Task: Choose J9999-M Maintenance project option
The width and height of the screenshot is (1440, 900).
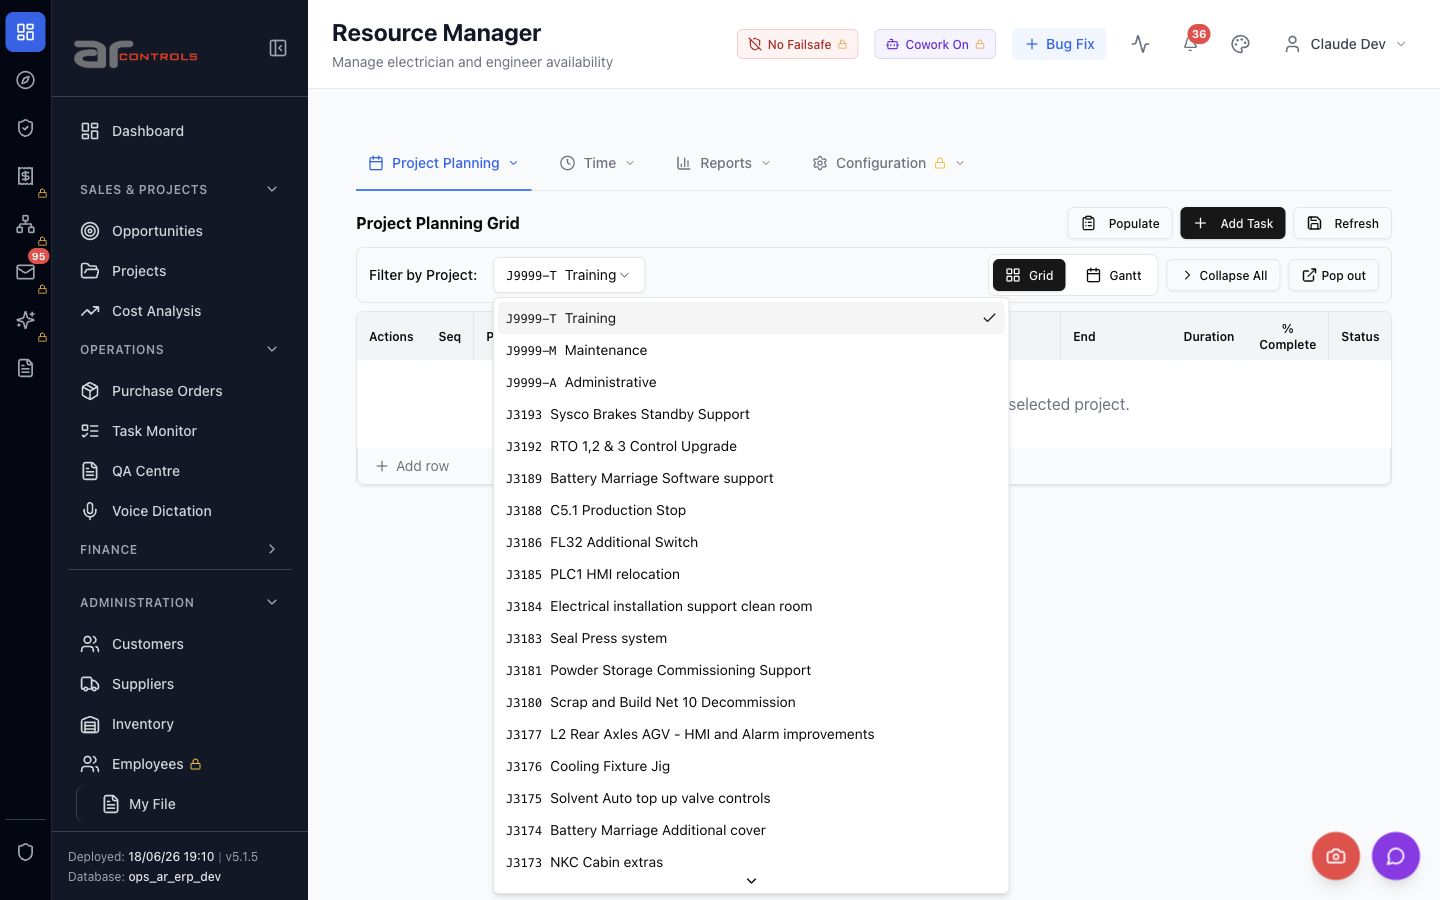Action: tap(751, 350)
